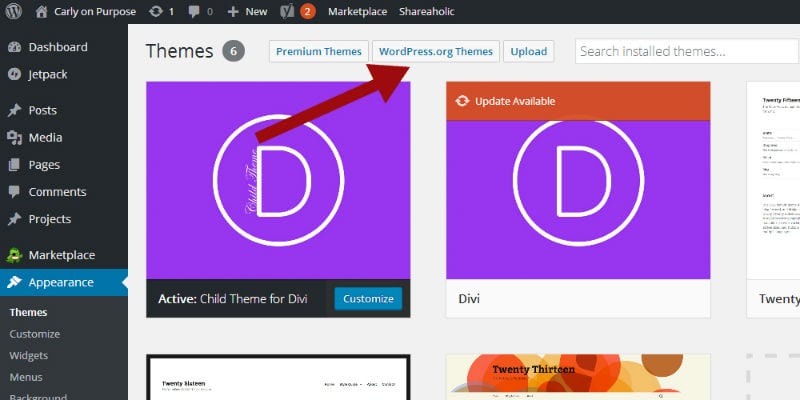Image resolution: width=800 pixels, height=400 pixels.
Task: Select the Twenty Sixteen theme thumbnail
Action: [278, 378]
